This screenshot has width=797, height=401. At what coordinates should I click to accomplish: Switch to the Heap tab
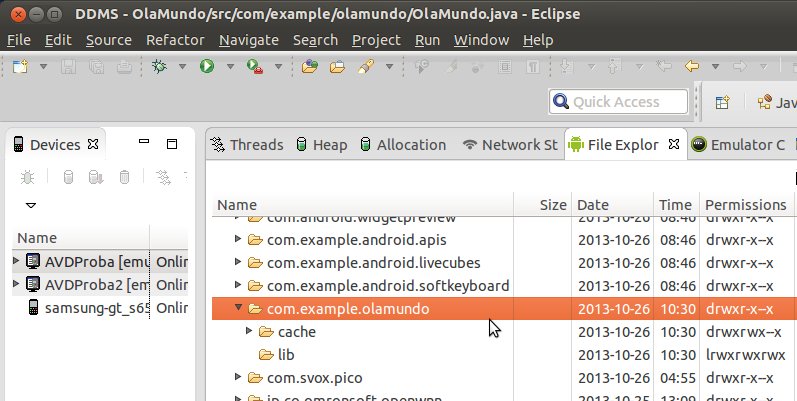(322, 145)
